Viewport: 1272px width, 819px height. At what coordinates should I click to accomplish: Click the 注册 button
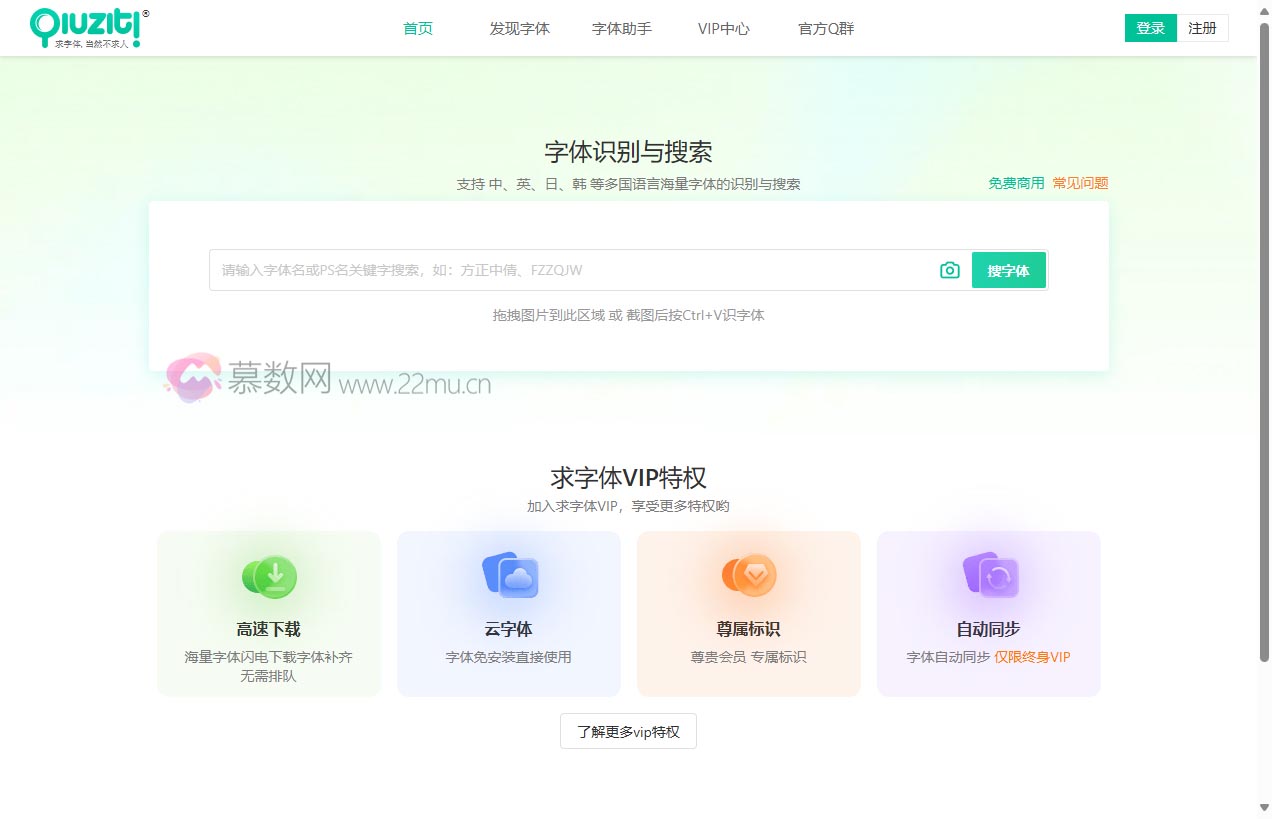1203,28
